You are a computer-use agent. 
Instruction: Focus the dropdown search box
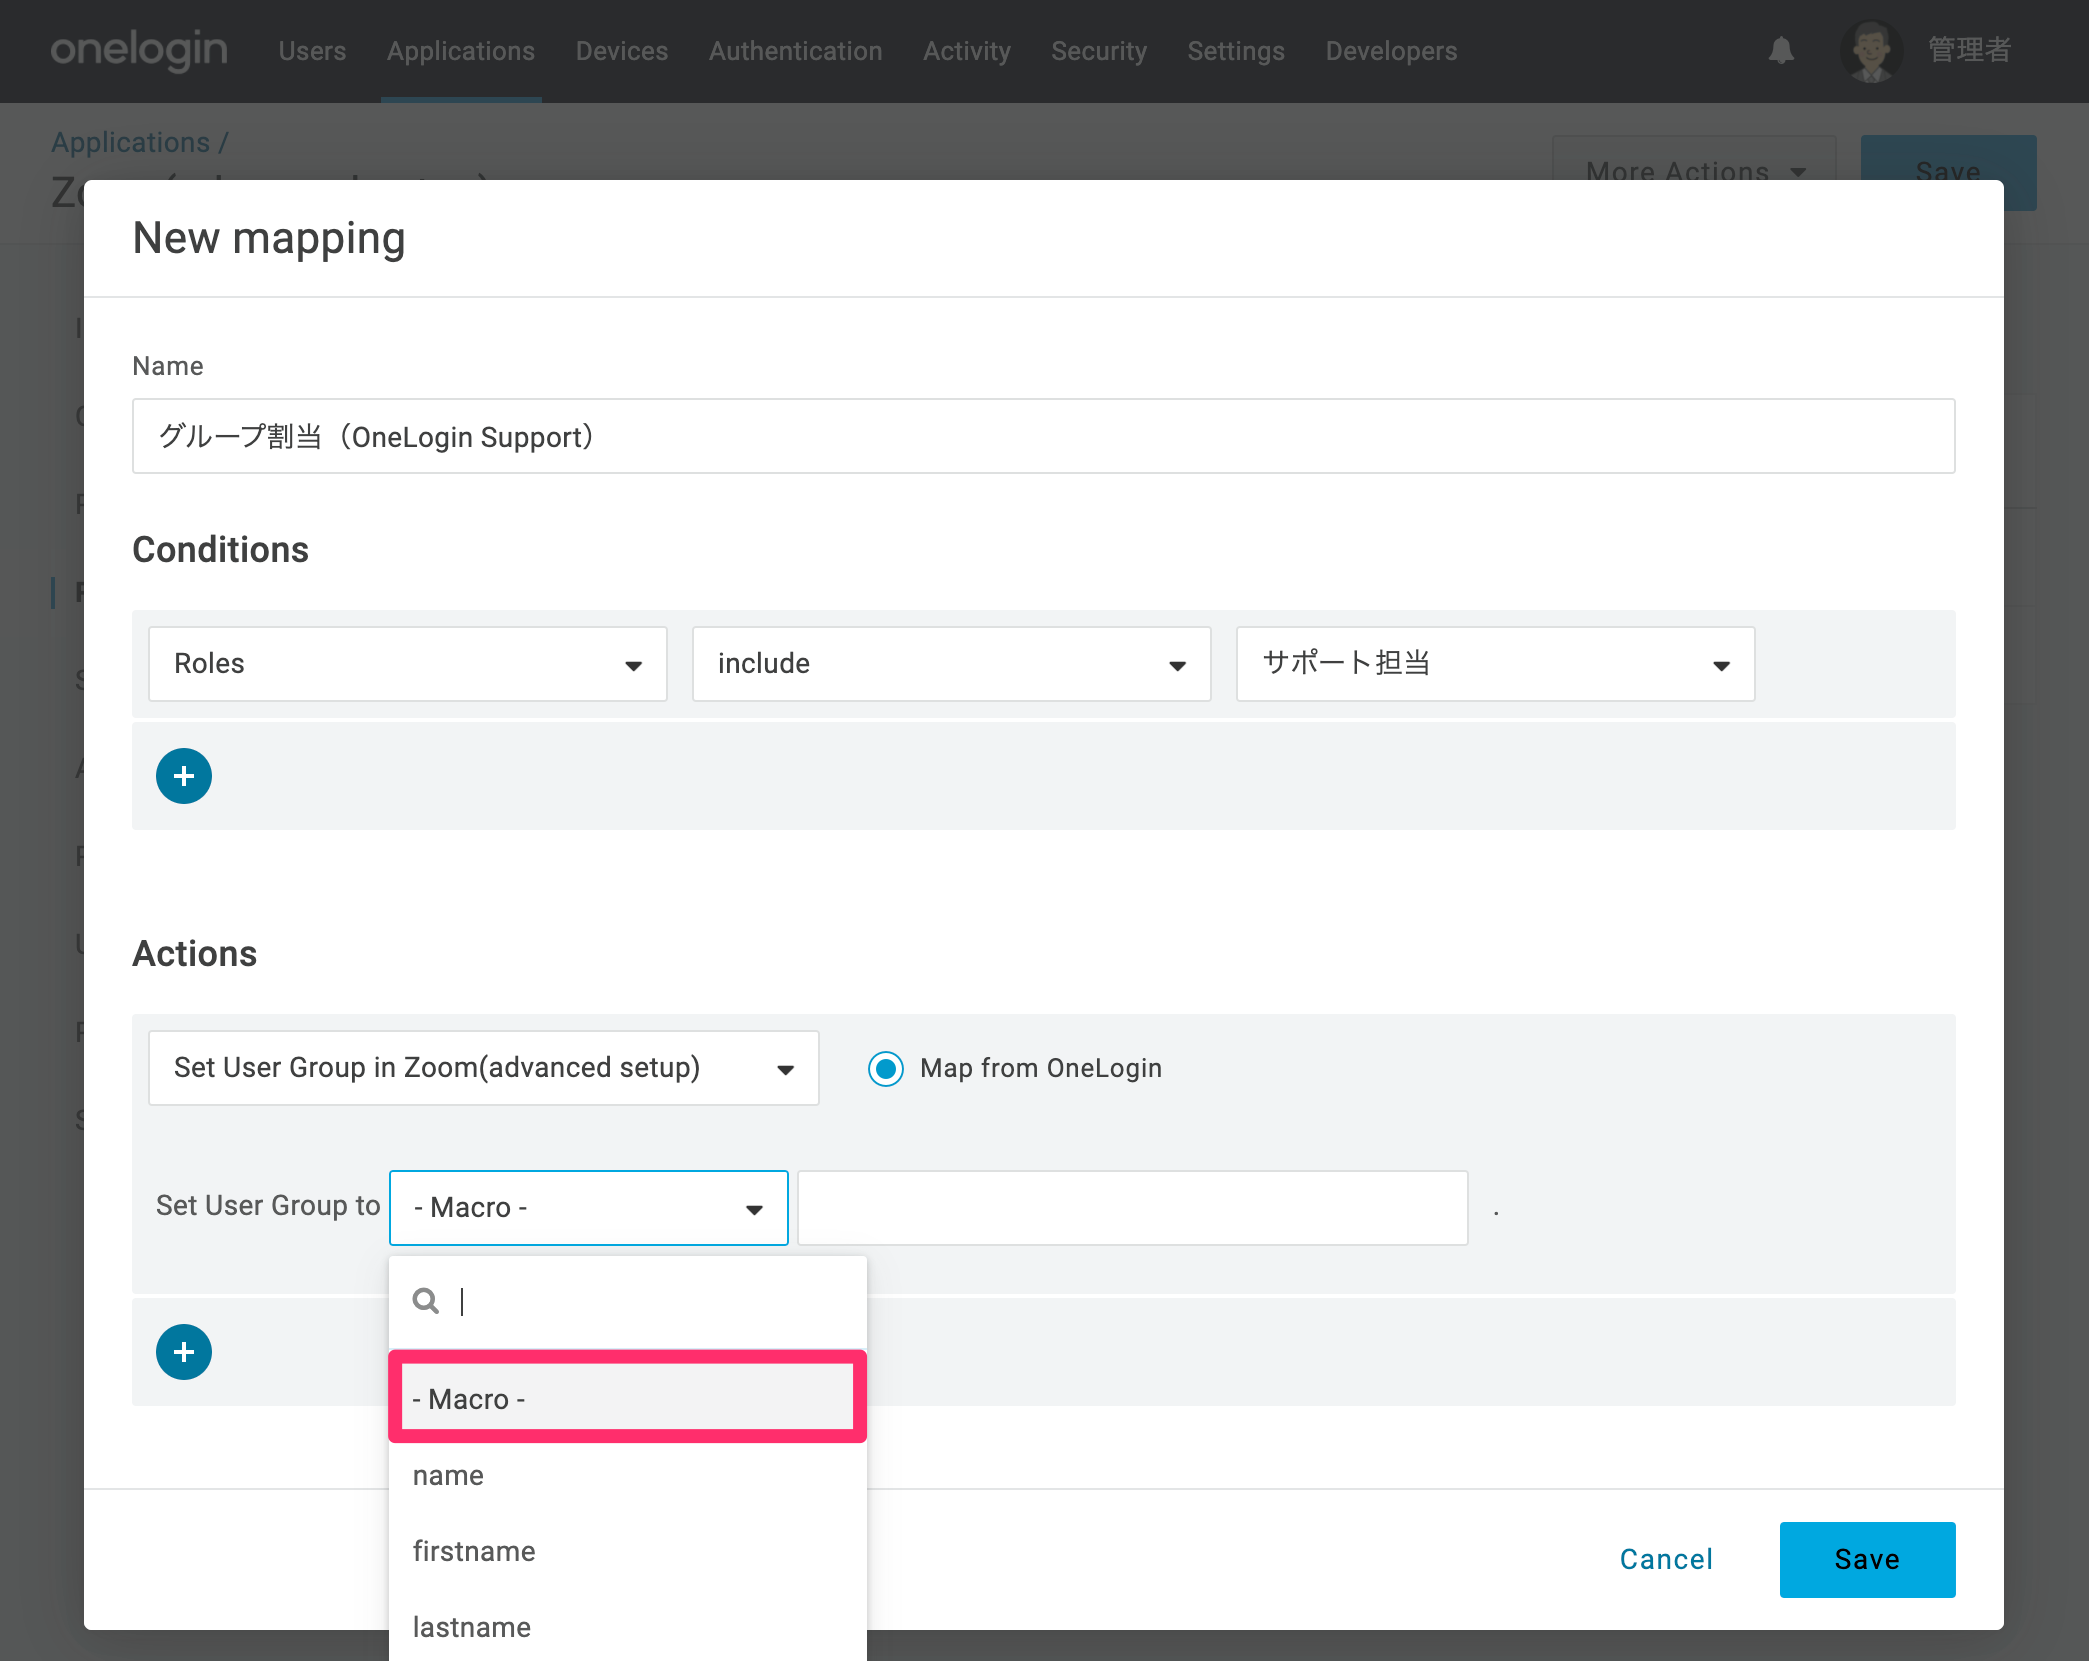tap(628, 1301)
